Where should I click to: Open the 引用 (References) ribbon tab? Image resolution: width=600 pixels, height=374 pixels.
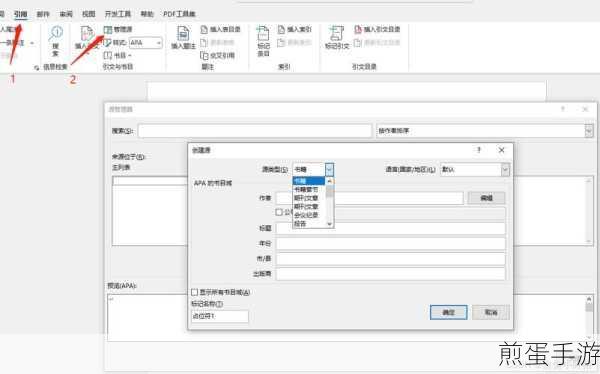click(x=21, y=14)
